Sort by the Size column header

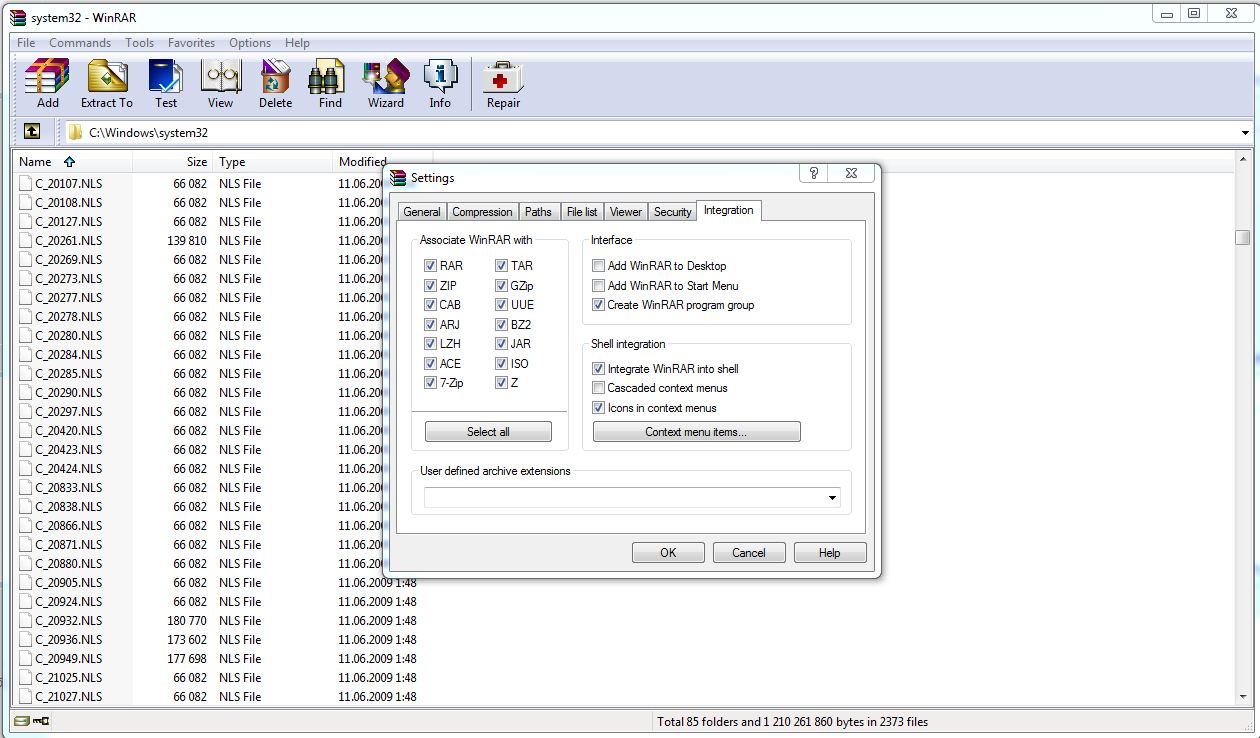172,161
